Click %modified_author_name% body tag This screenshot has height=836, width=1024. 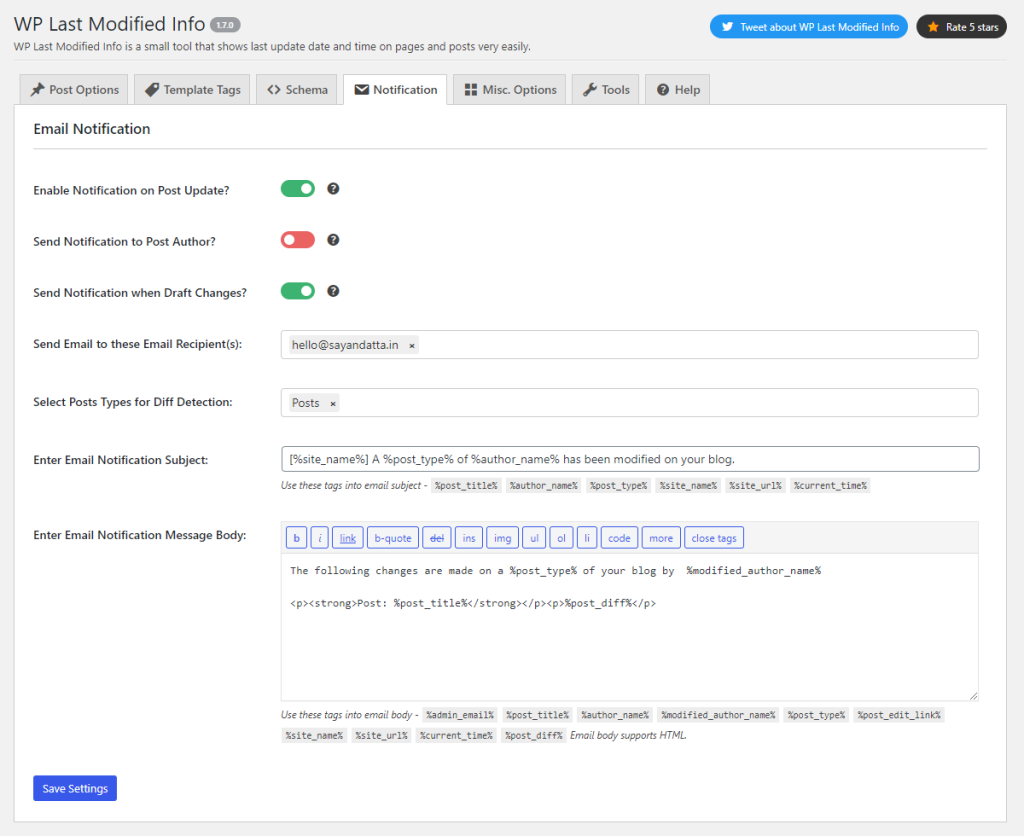(x=718, y=715)
